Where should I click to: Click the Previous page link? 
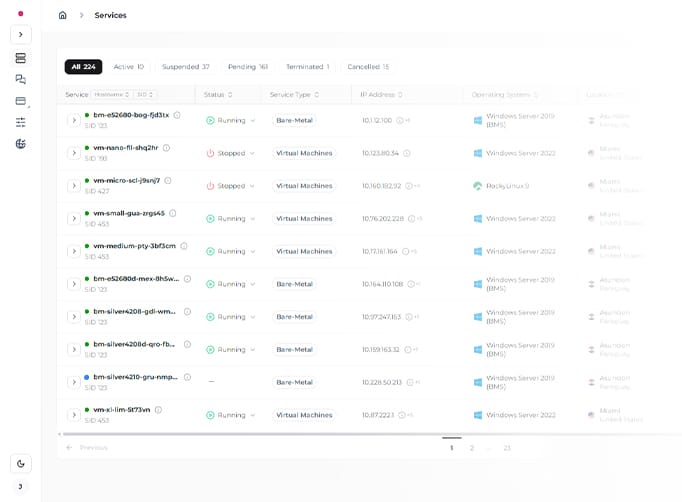point(87,447)
